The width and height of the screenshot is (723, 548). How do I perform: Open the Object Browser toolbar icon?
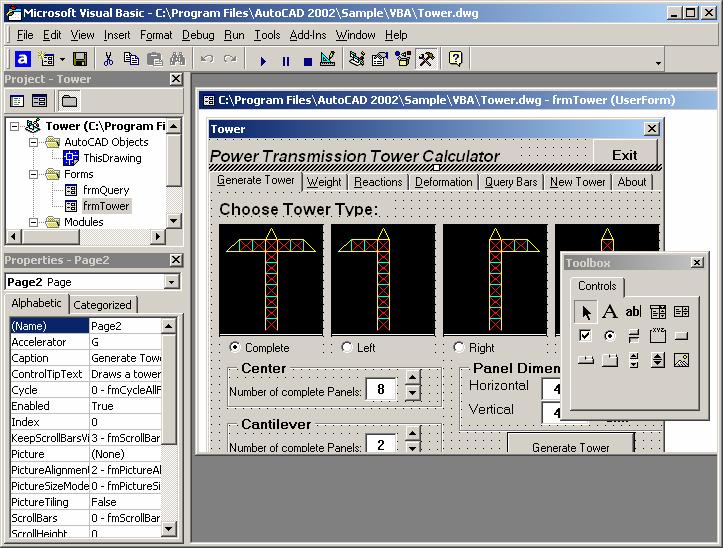tap(403, 60)
